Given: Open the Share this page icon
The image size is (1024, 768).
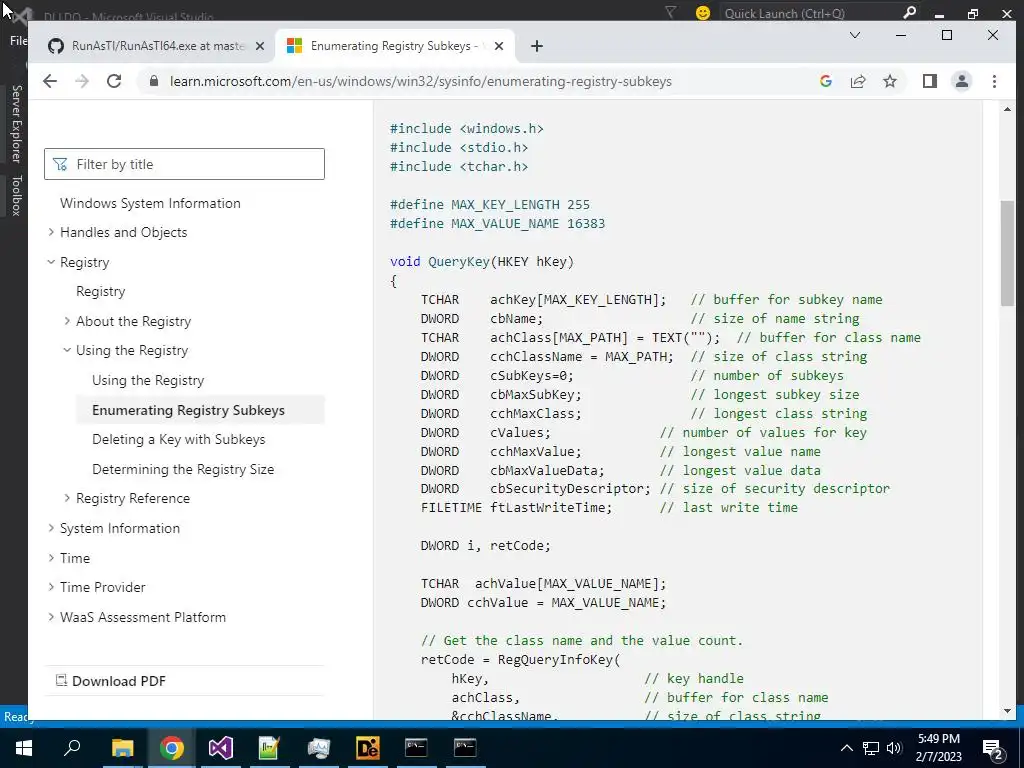Looking at the screenshot, I should pyautogui.click(x=857, y=81).
